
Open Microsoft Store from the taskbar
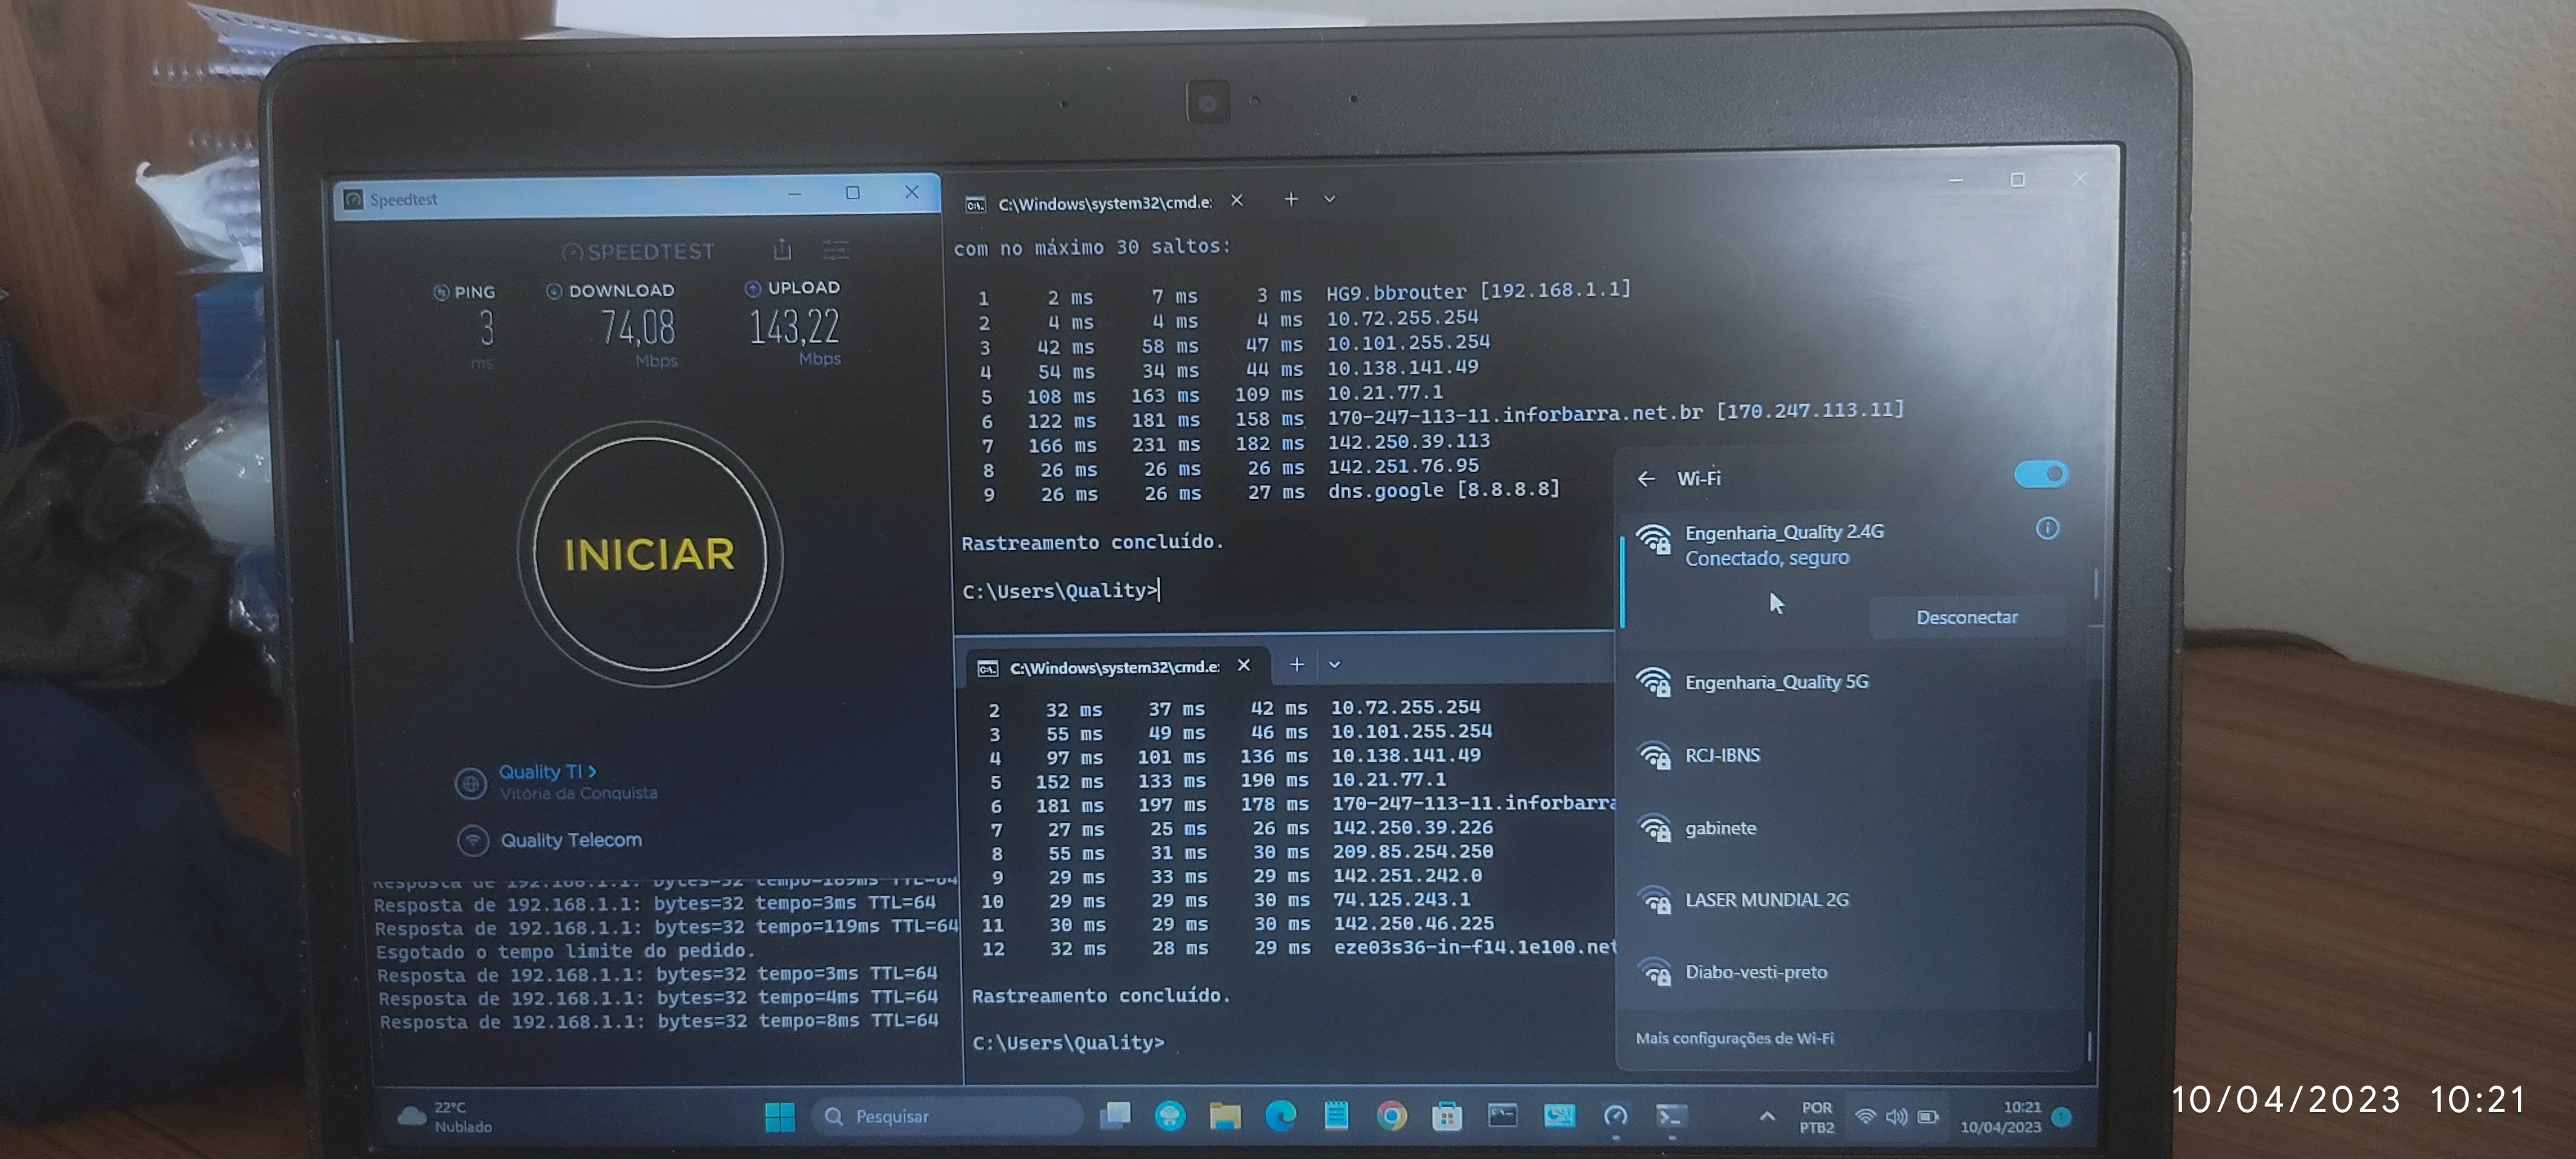click(x=1446, y=1115)
